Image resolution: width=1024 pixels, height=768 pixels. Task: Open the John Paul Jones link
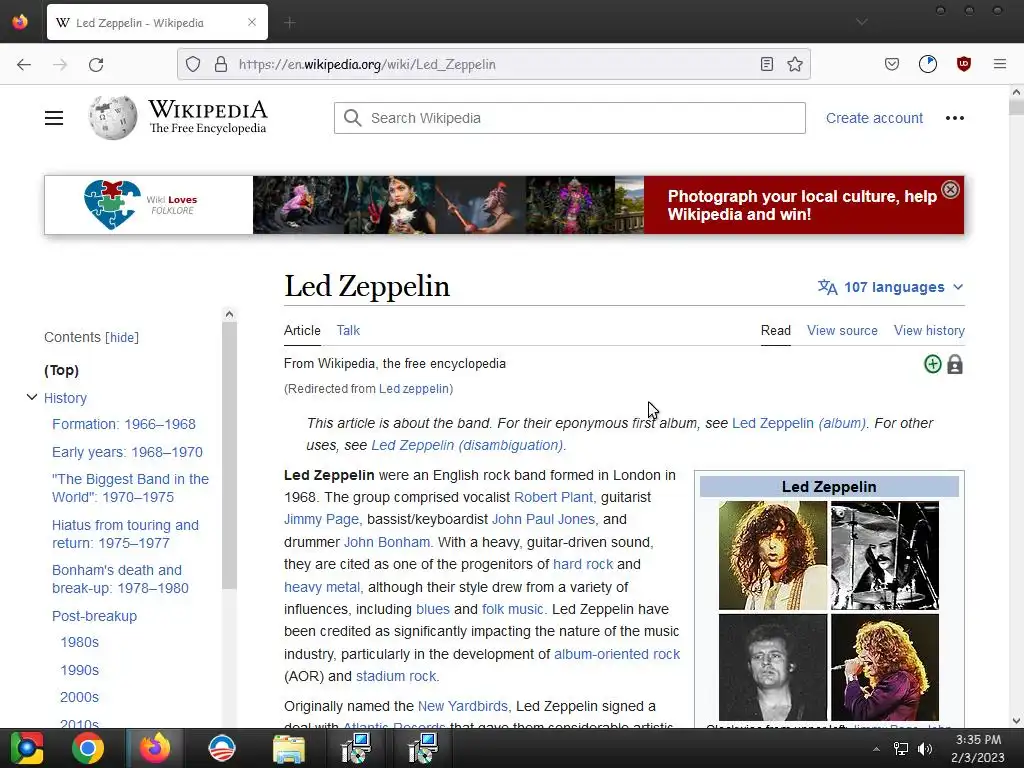pos(543,519)
